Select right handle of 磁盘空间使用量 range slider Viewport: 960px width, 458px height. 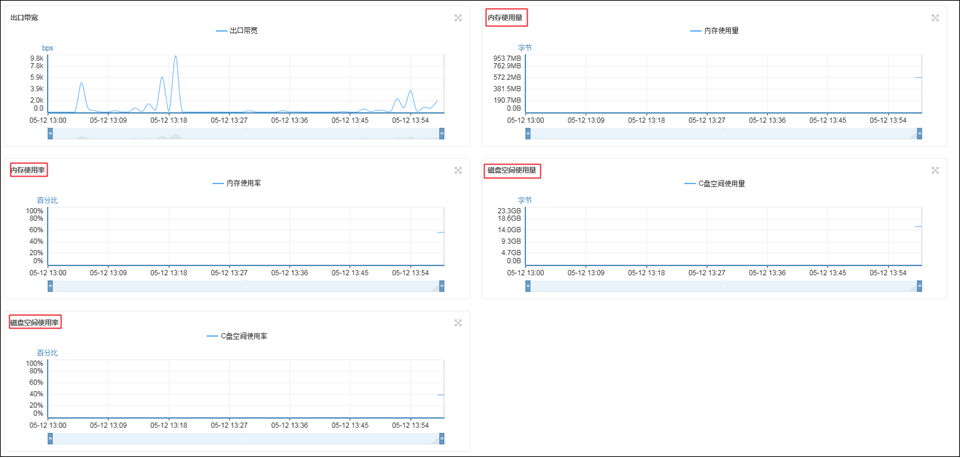[x=919, y=286]
